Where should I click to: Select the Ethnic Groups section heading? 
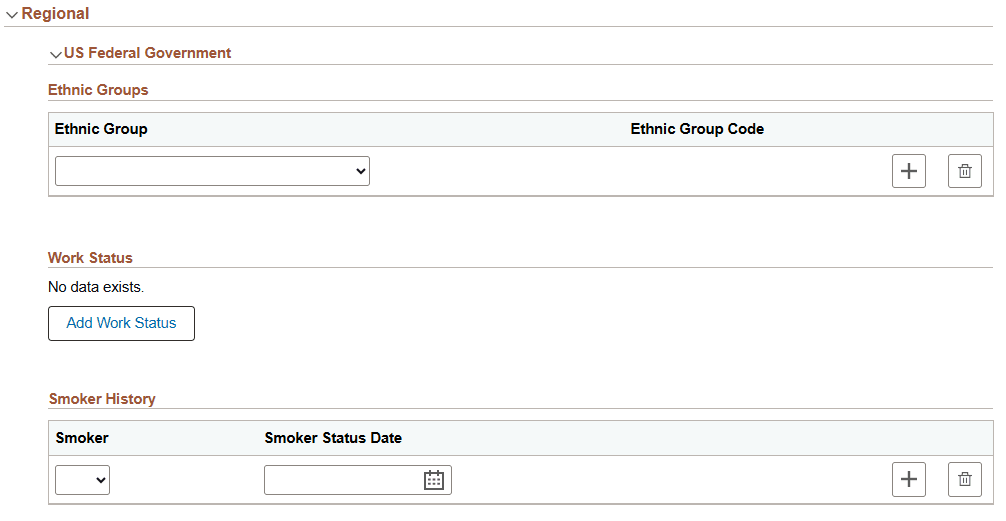(x=98, y=90)
